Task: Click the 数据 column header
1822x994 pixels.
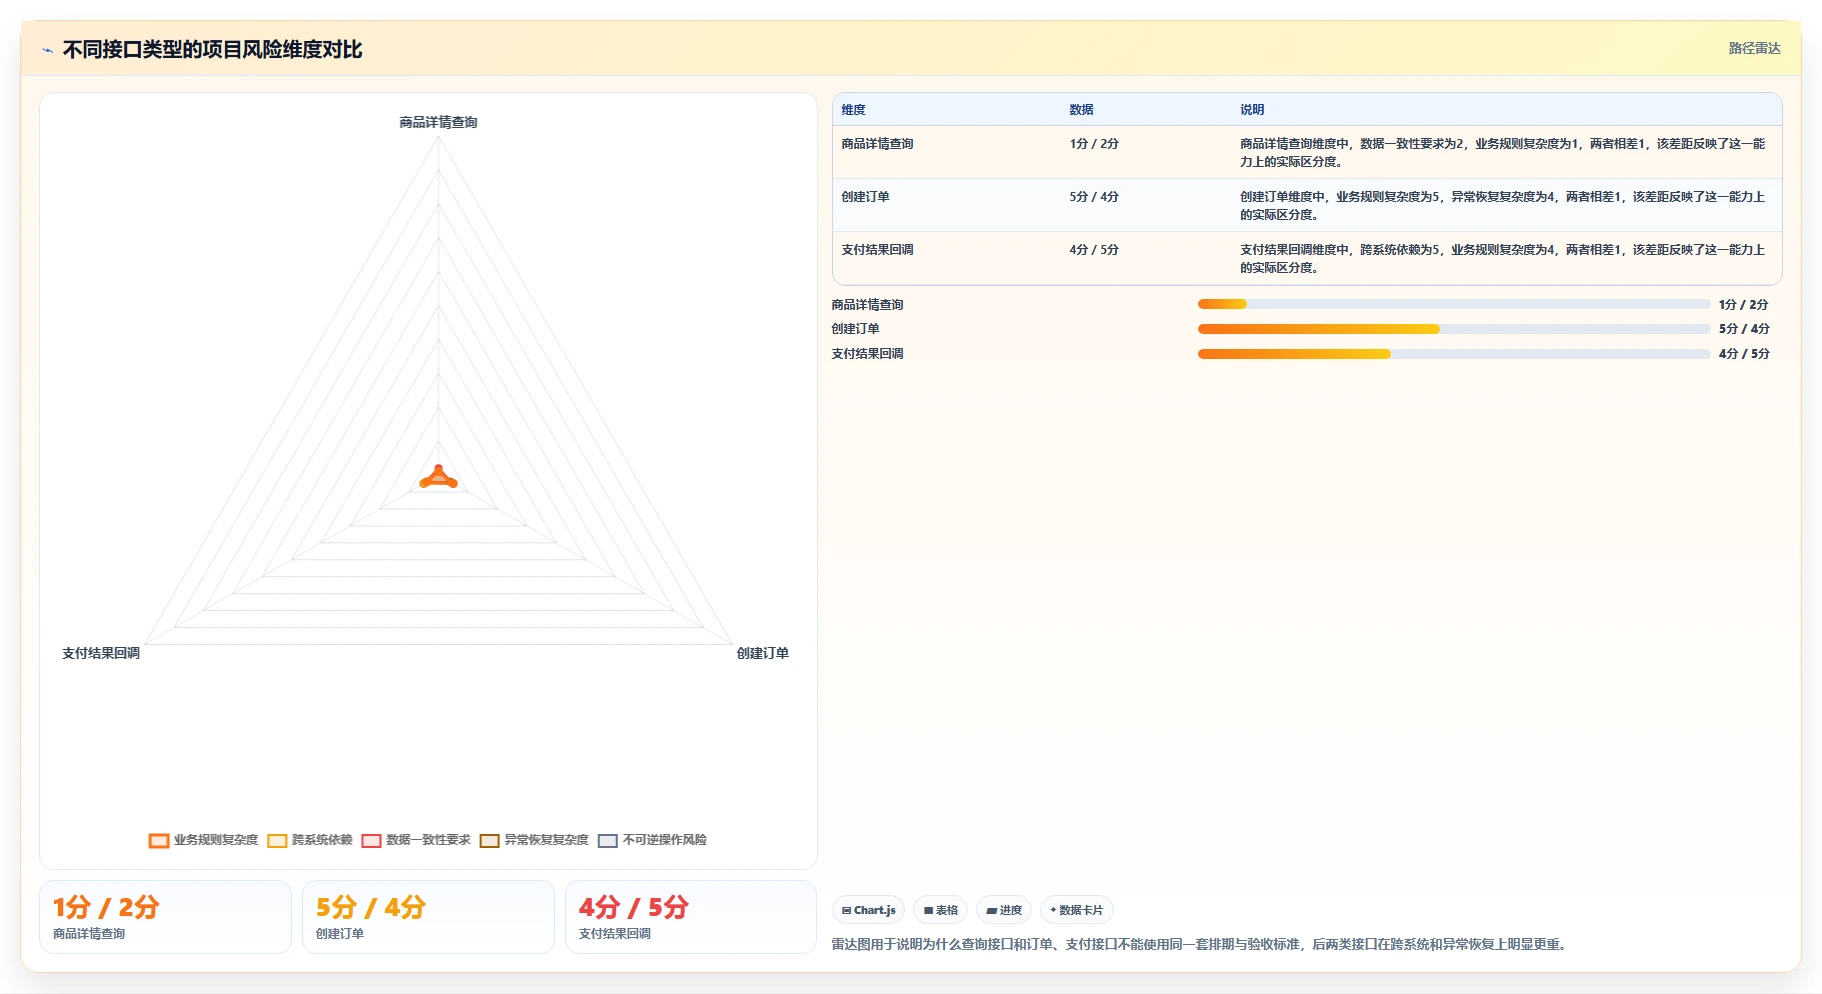Action: 1081,110
